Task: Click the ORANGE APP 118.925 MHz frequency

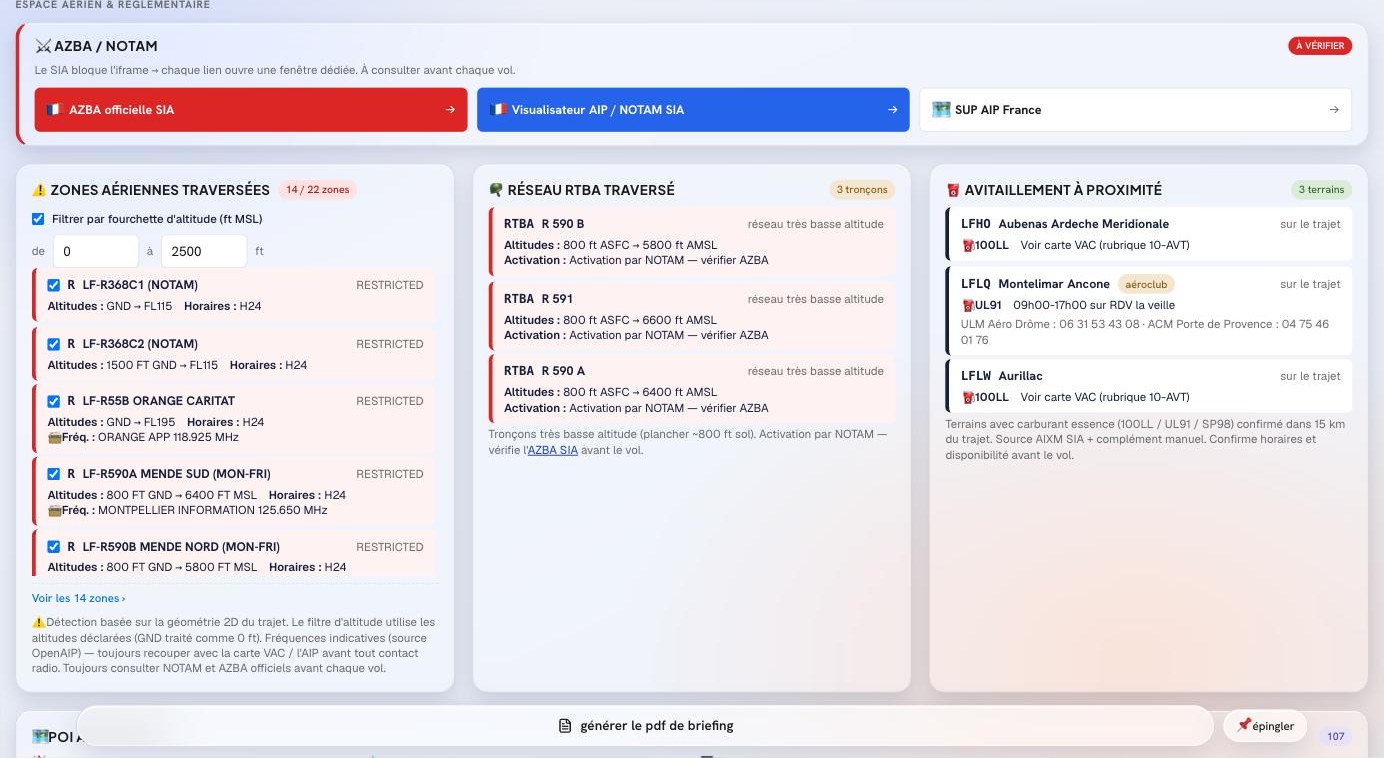Action: click(168, 438)
